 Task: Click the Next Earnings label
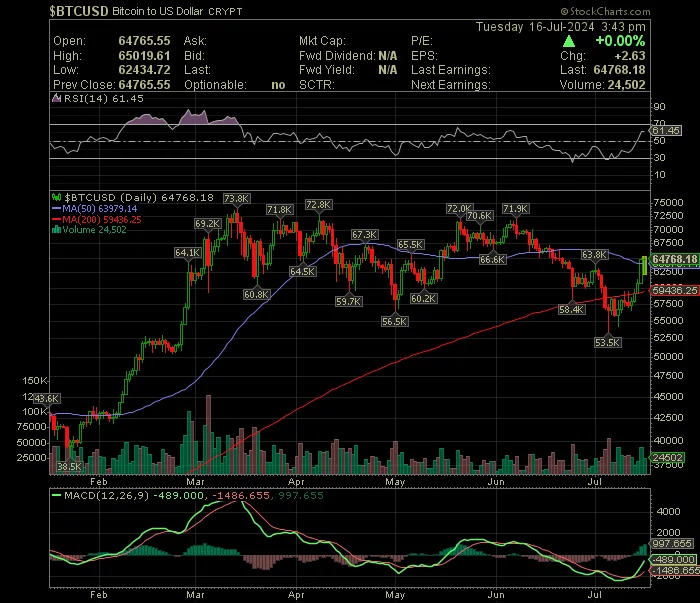click(450, 85)
